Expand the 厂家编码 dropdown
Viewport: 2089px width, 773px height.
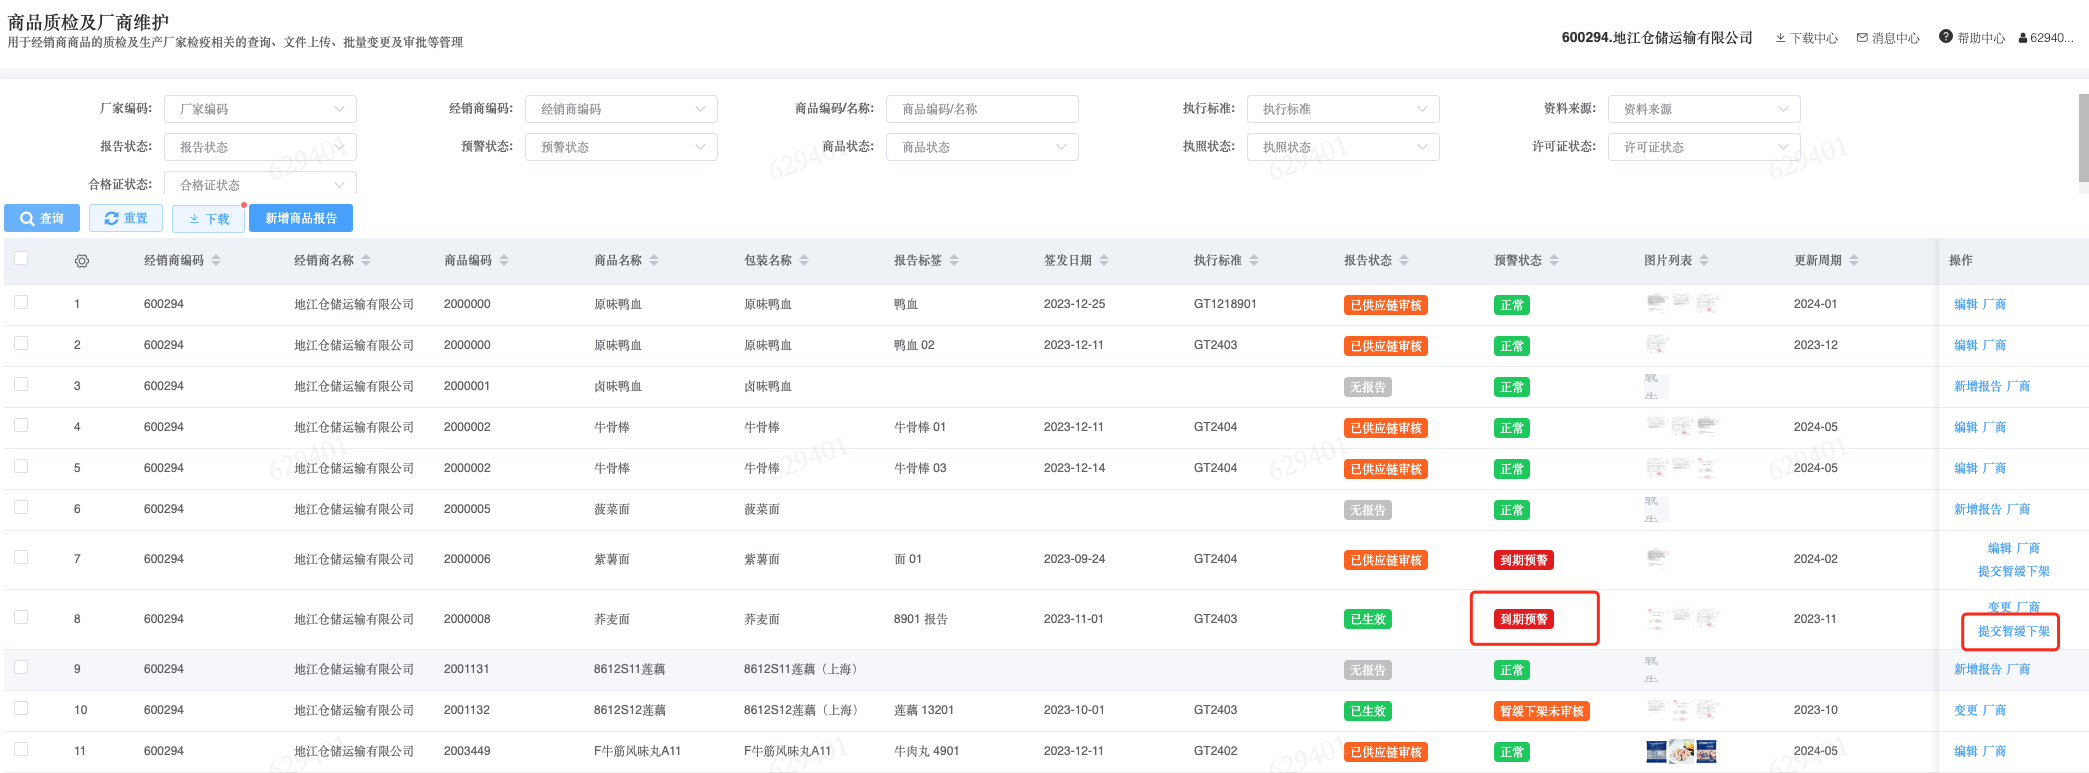coord(260,109)
